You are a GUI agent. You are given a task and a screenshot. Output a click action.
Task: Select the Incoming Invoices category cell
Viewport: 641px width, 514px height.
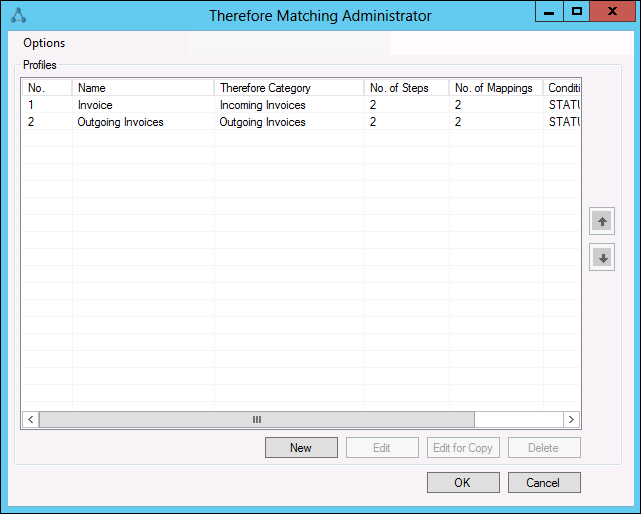pos(263,105)
